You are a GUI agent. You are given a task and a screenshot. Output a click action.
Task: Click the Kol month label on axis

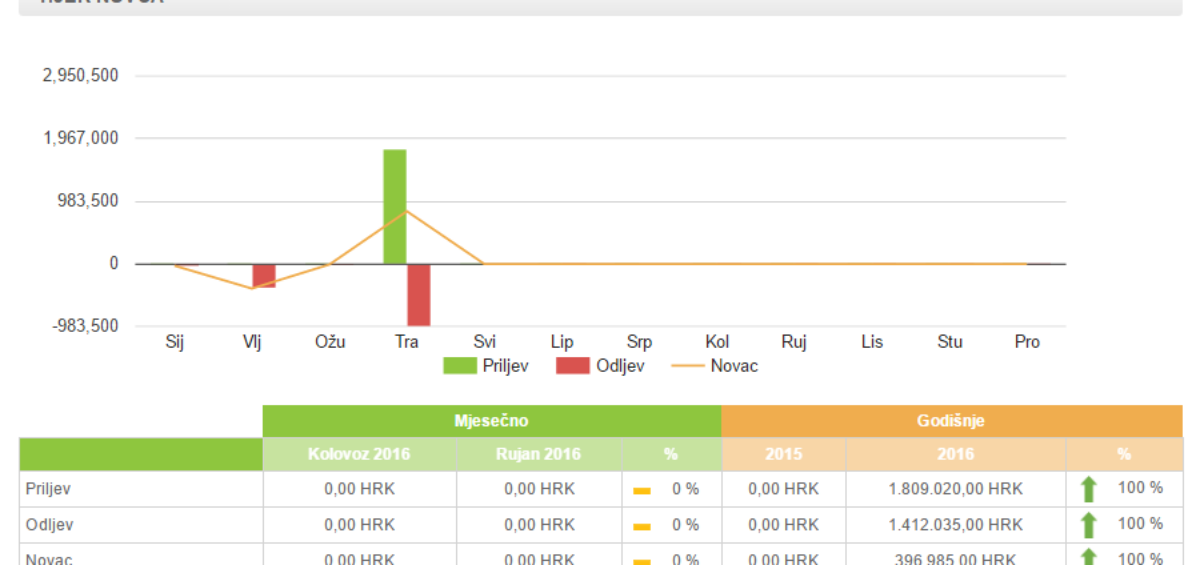(717, 342)
